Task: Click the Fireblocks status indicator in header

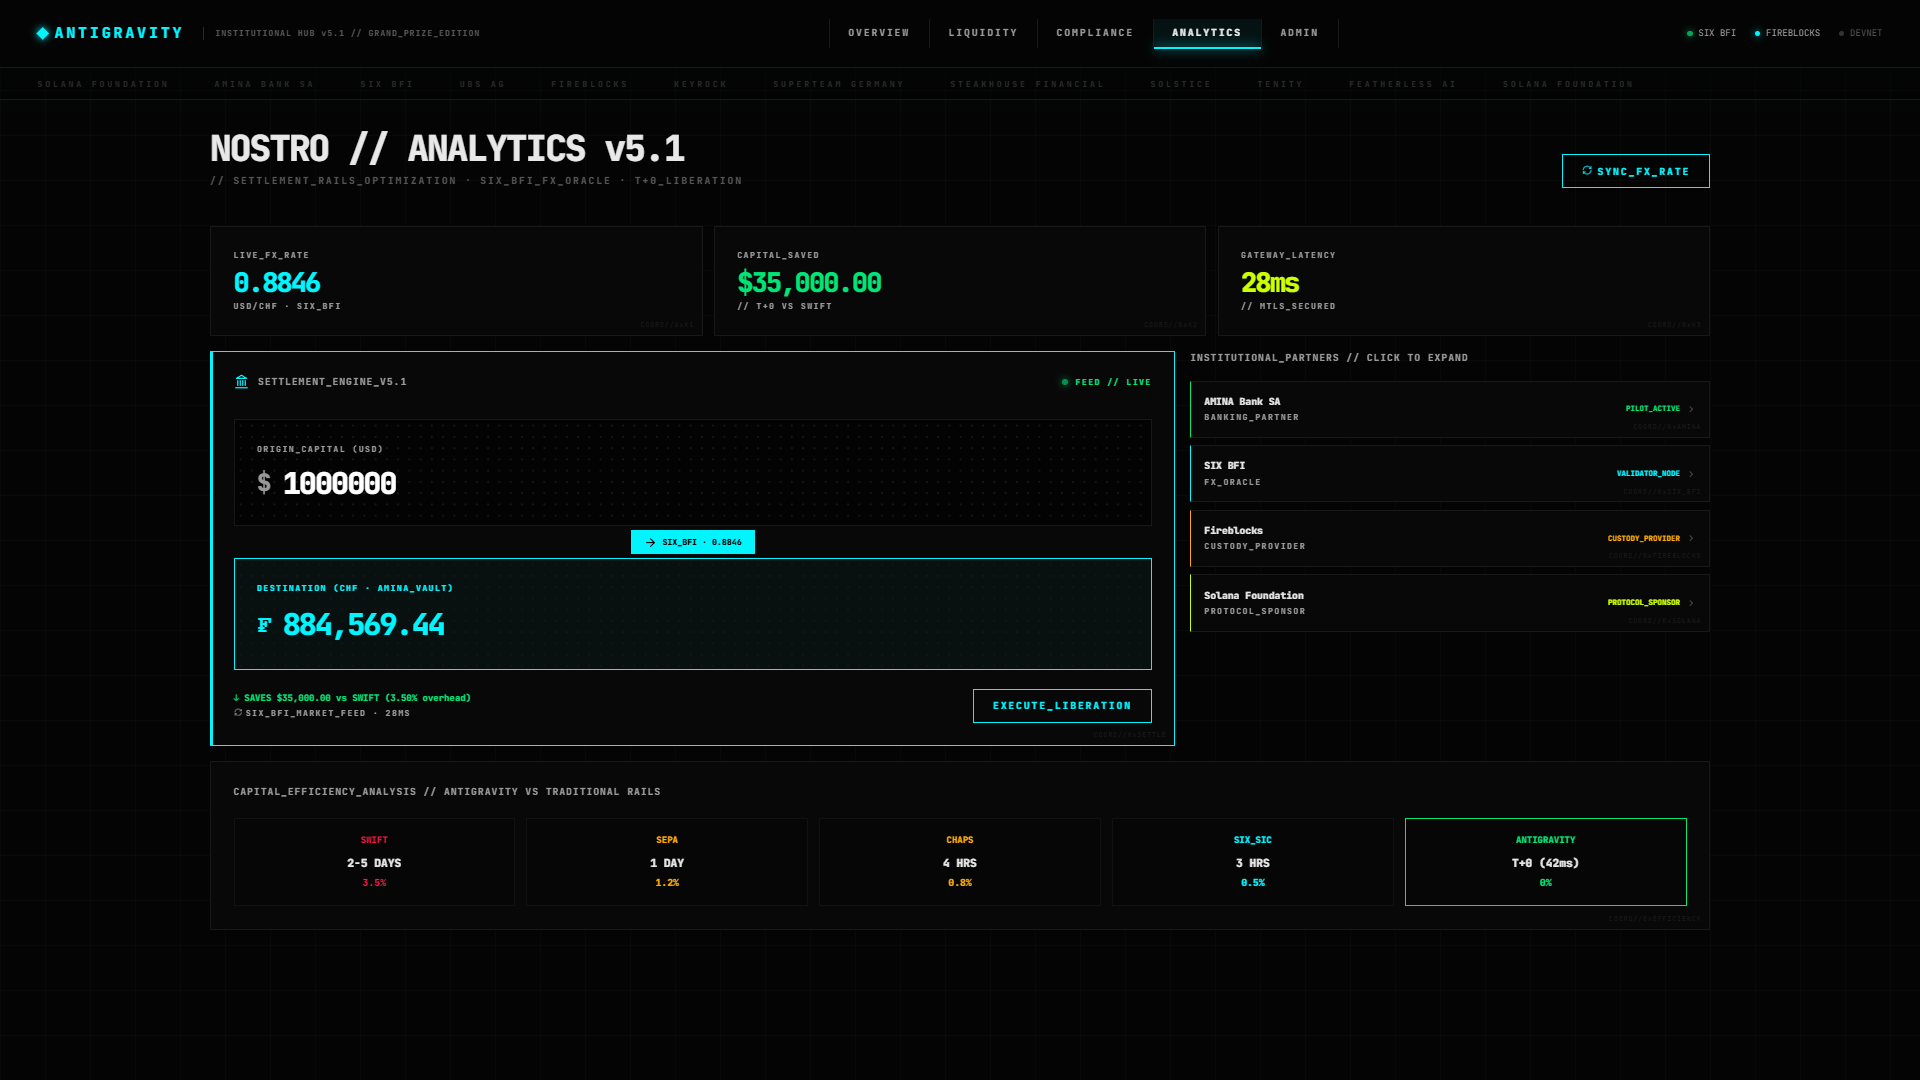Action: pos(1787,33)
